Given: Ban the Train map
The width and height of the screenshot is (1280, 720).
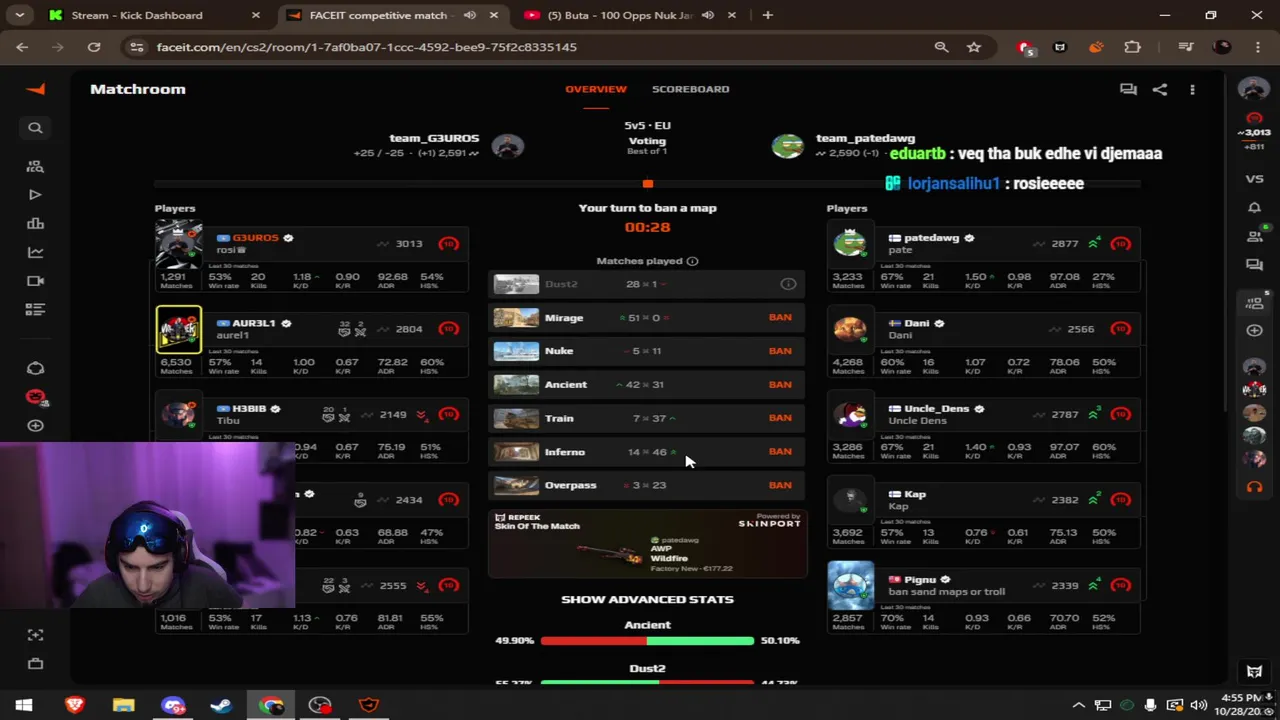Looking at the screenshot, I should pyautogui.click(x=780, y=418).
